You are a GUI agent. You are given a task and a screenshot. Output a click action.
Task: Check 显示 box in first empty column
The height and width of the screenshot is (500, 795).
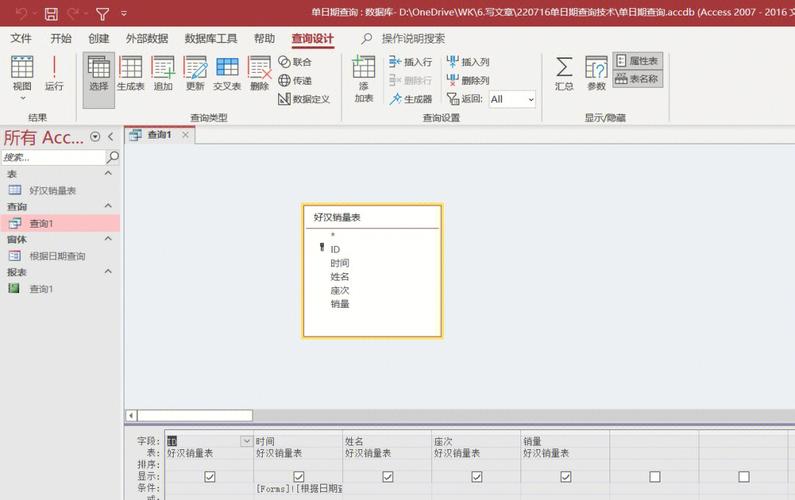coord(655,477)
